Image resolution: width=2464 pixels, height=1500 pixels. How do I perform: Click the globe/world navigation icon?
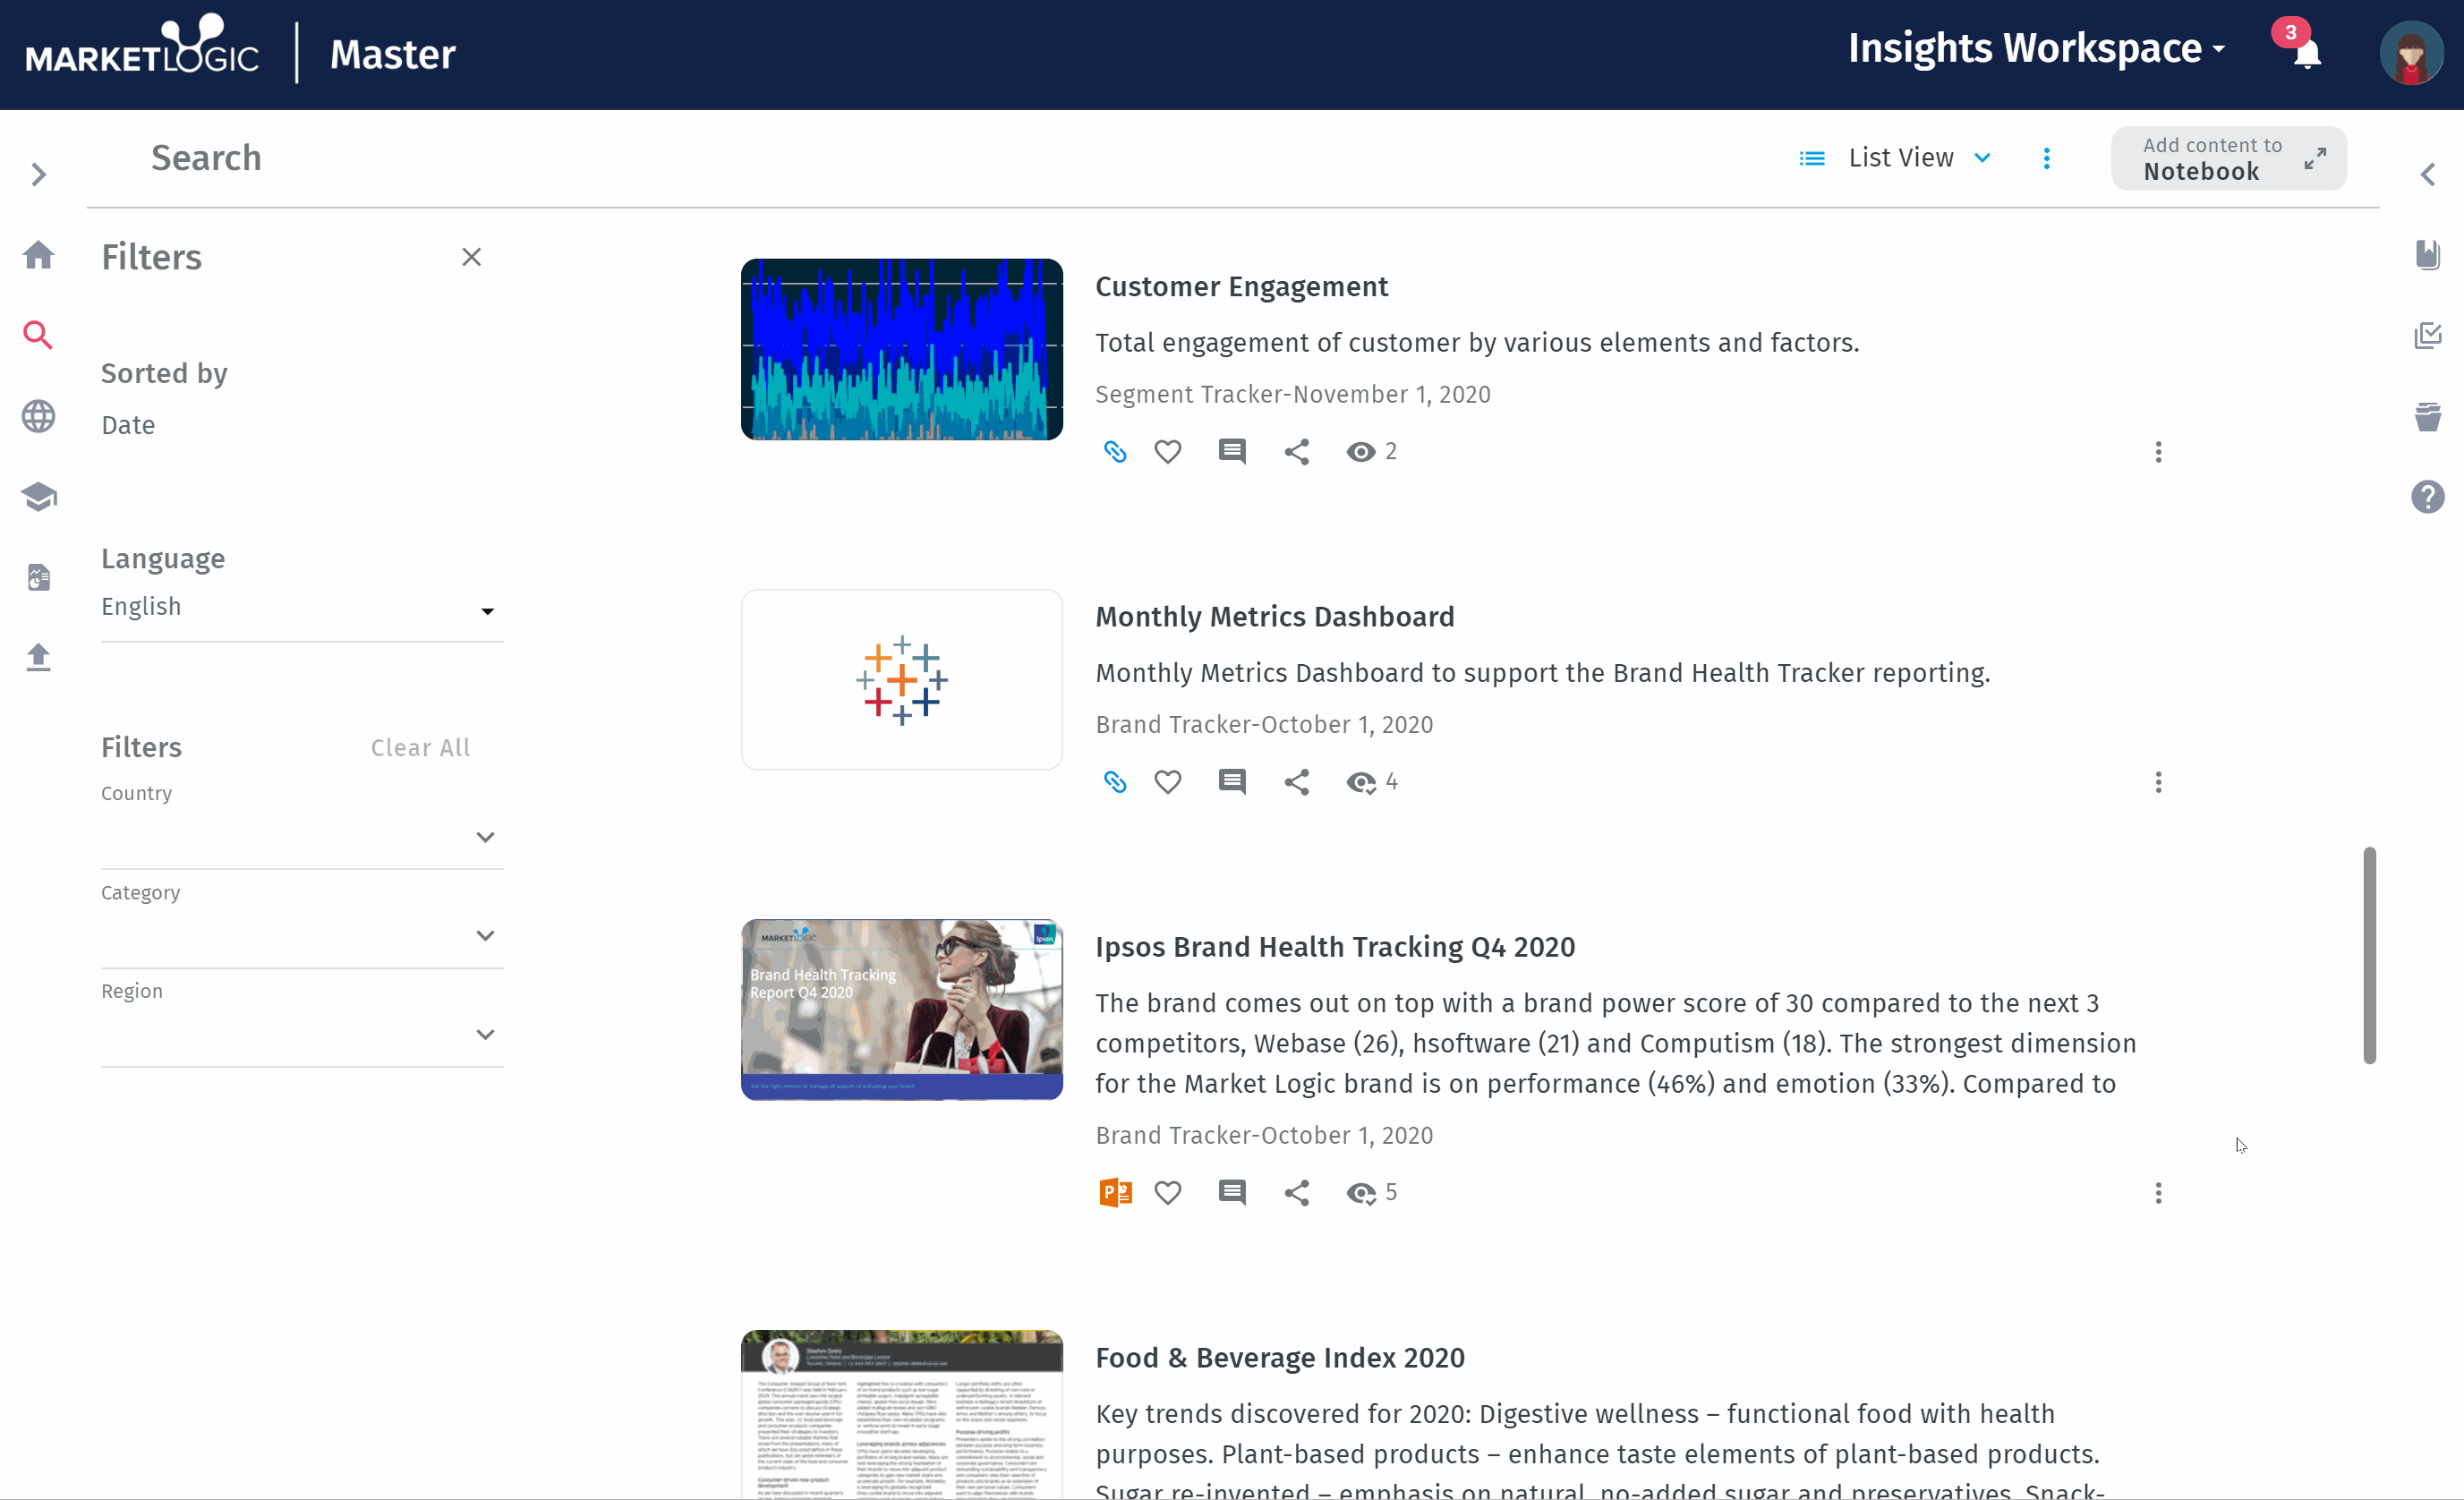40,415
